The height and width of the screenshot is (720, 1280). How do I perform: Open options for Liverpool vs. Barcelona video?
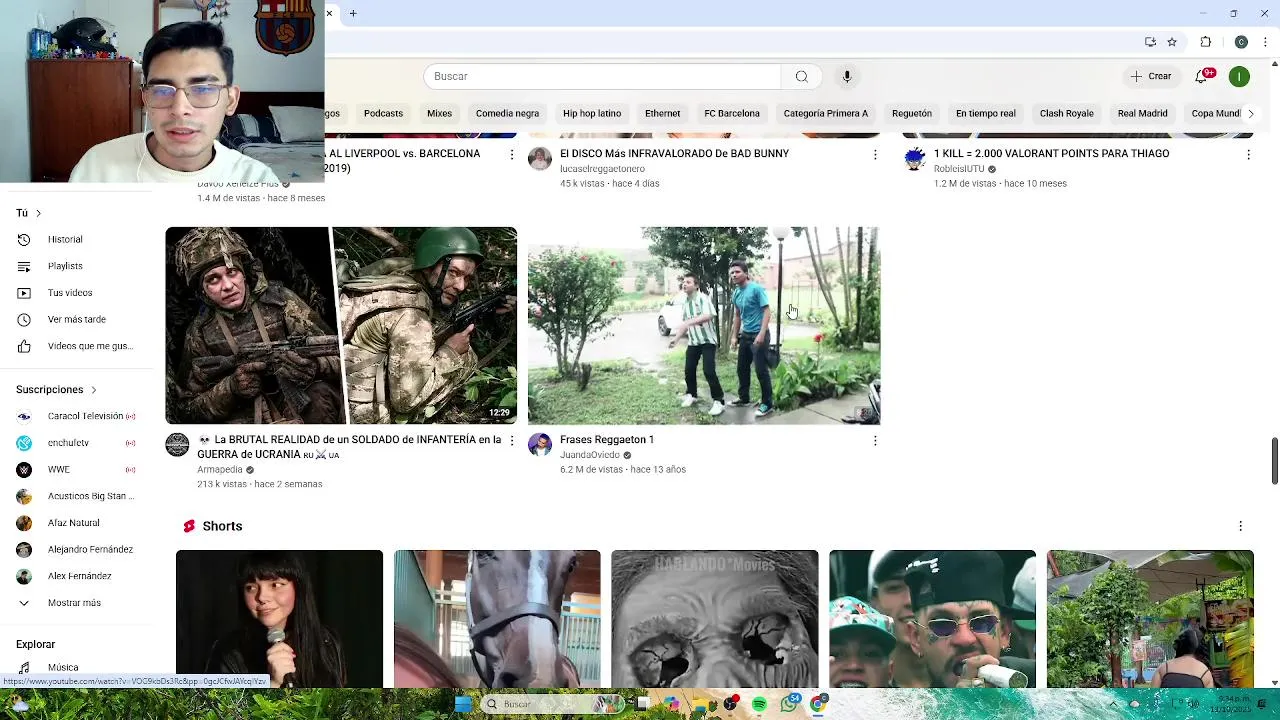click(x=512, y=155)
